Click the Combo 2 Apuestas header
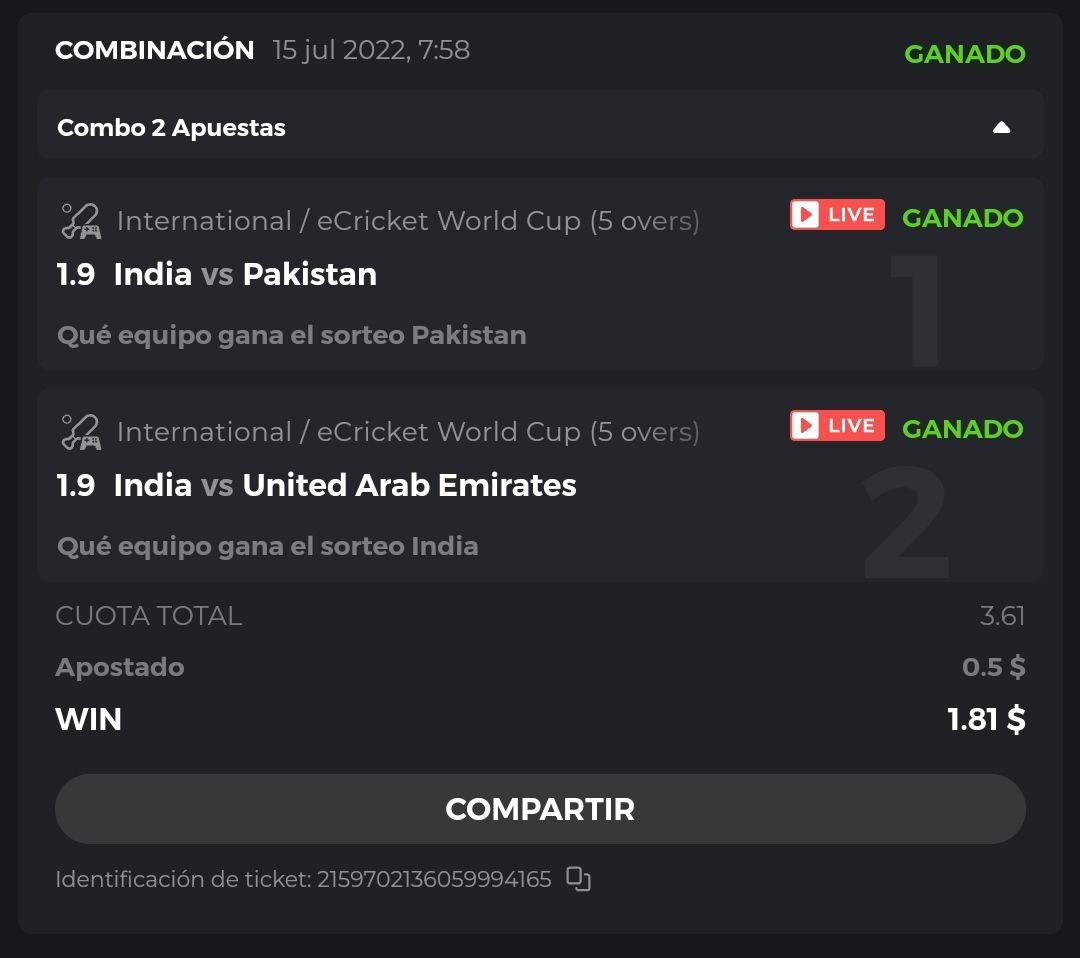Viewport: 1080px width, 958px height. tap(172, 128)
